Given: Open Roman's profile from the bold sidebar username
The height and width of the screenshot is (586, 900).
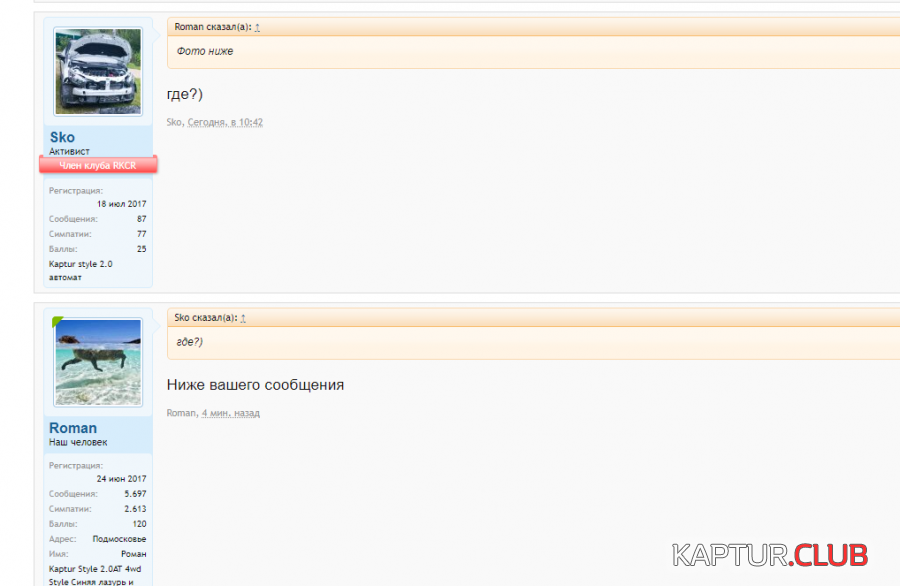Looking at the screenshot, I should [73, 428].
